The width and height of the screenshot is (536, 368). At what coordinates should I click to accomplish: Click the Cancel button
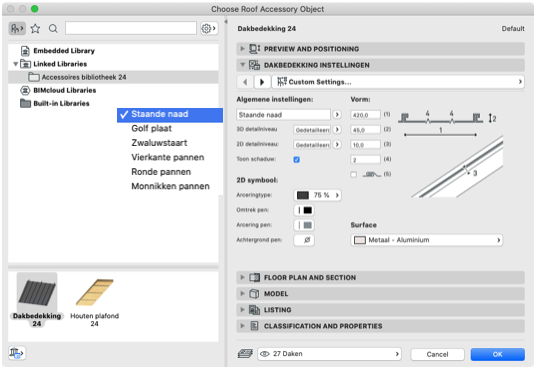point(437,354)
